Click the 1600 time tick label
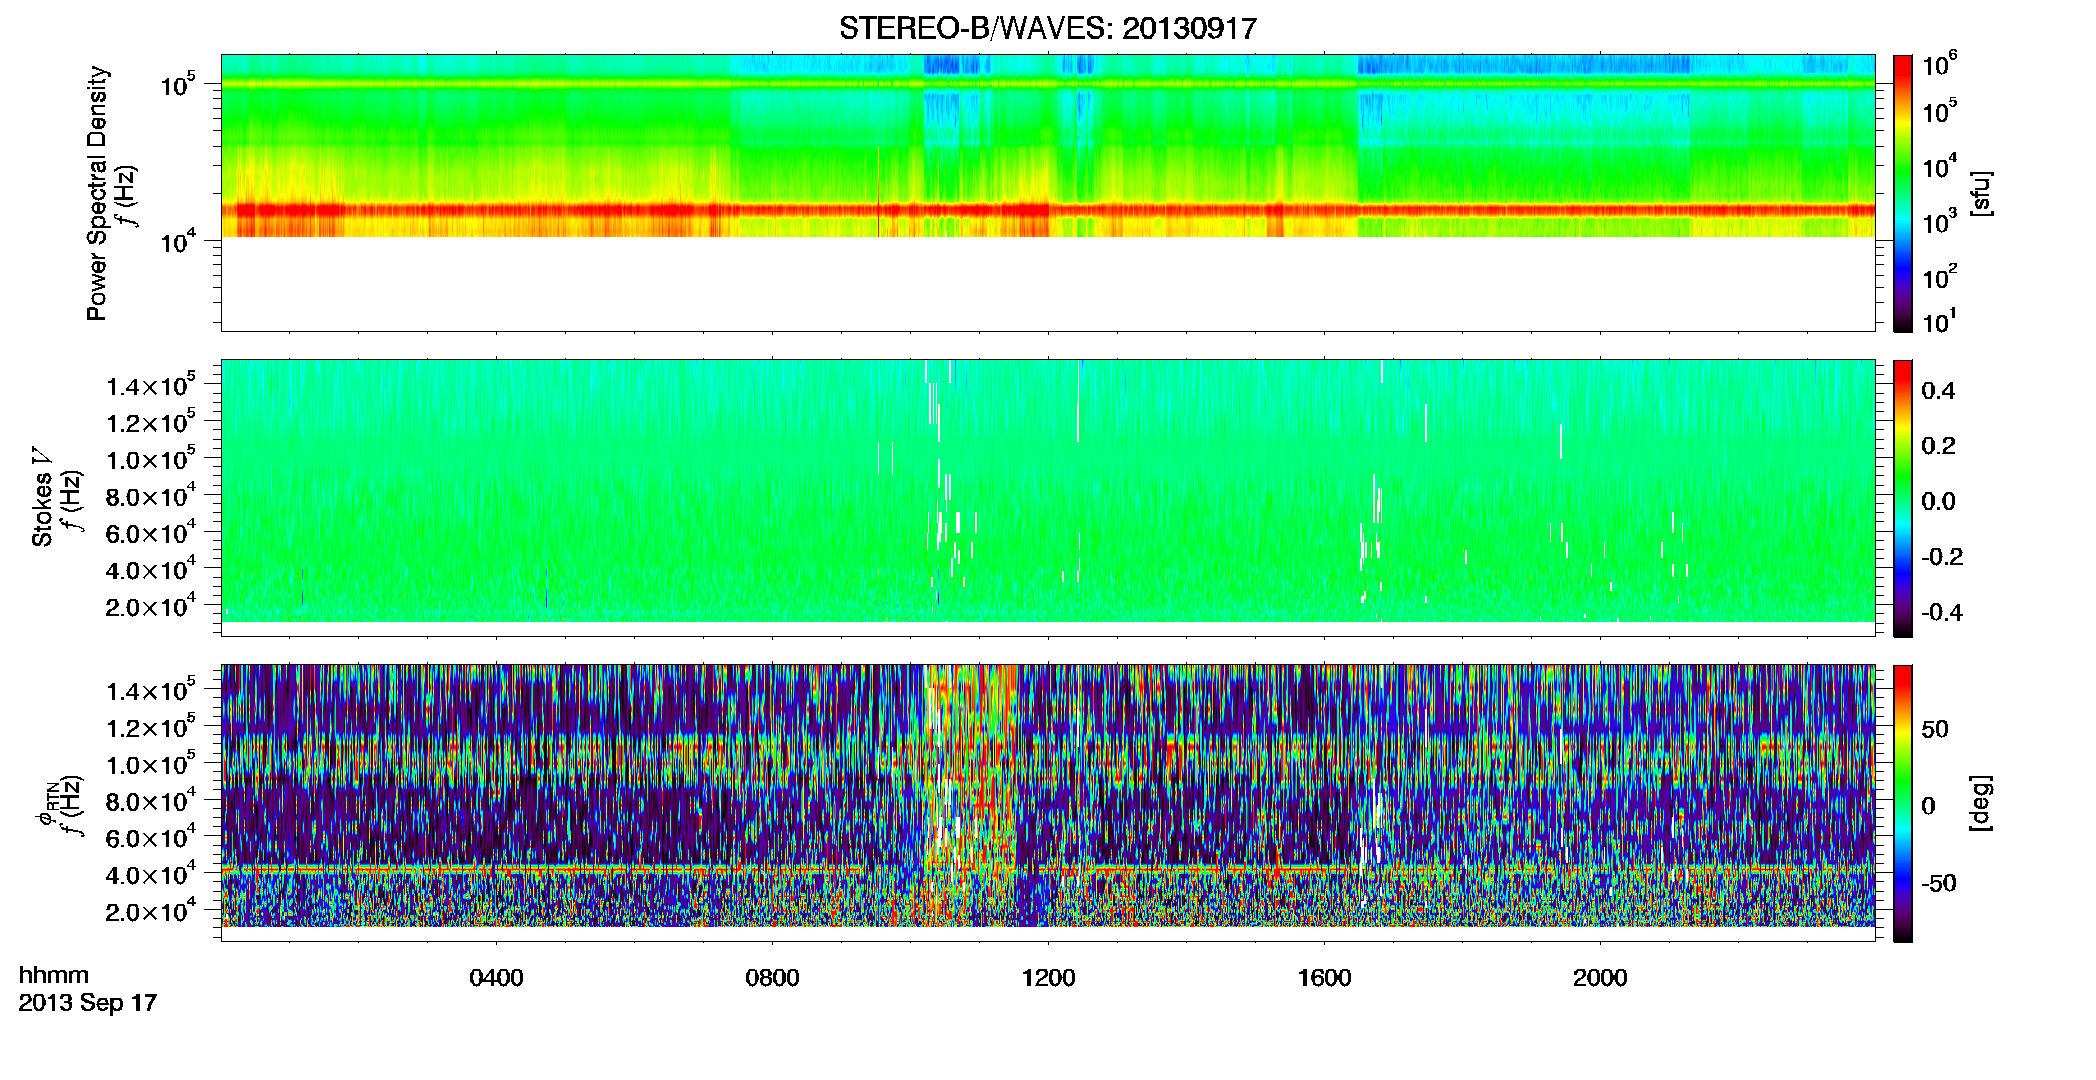The height and width of the screenshot is (1080, 2096). coord(1324,978)
